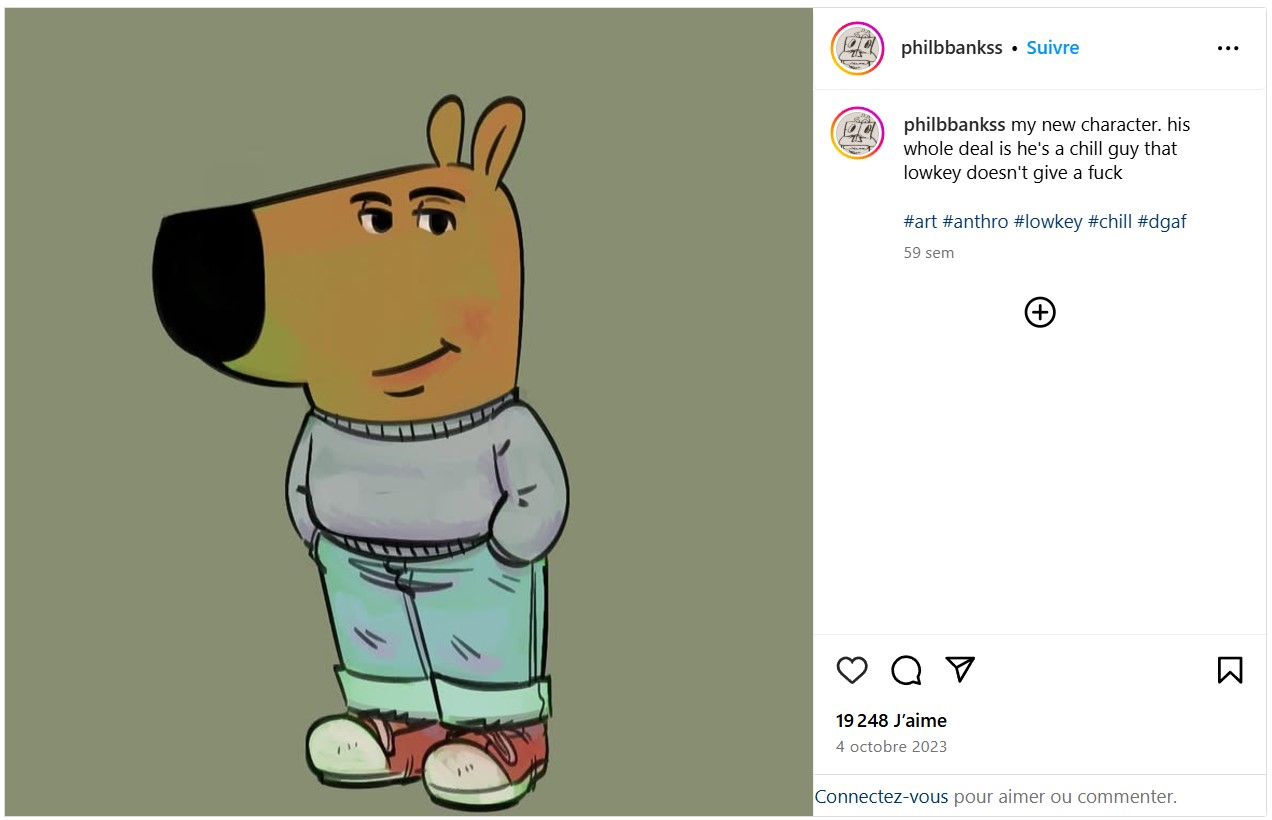Image resolution: width=1272 pixels, height=820 pixels.
Task: Follow philbbankss with the Suivre button
Action: point(1053,48)
